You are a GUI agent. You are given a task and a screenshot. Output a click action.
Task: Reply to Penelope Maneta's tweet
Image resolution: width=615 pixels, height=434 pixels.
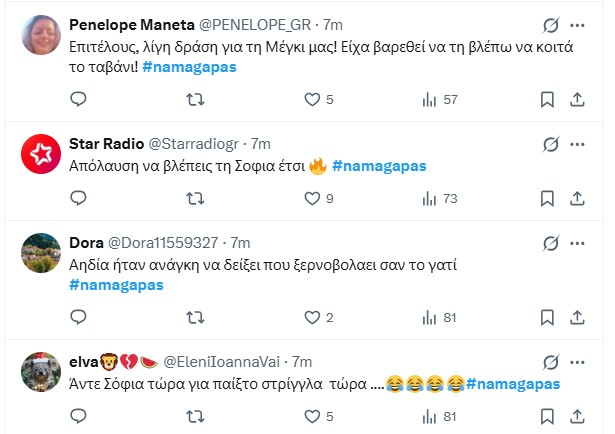[x=80, y=99]
